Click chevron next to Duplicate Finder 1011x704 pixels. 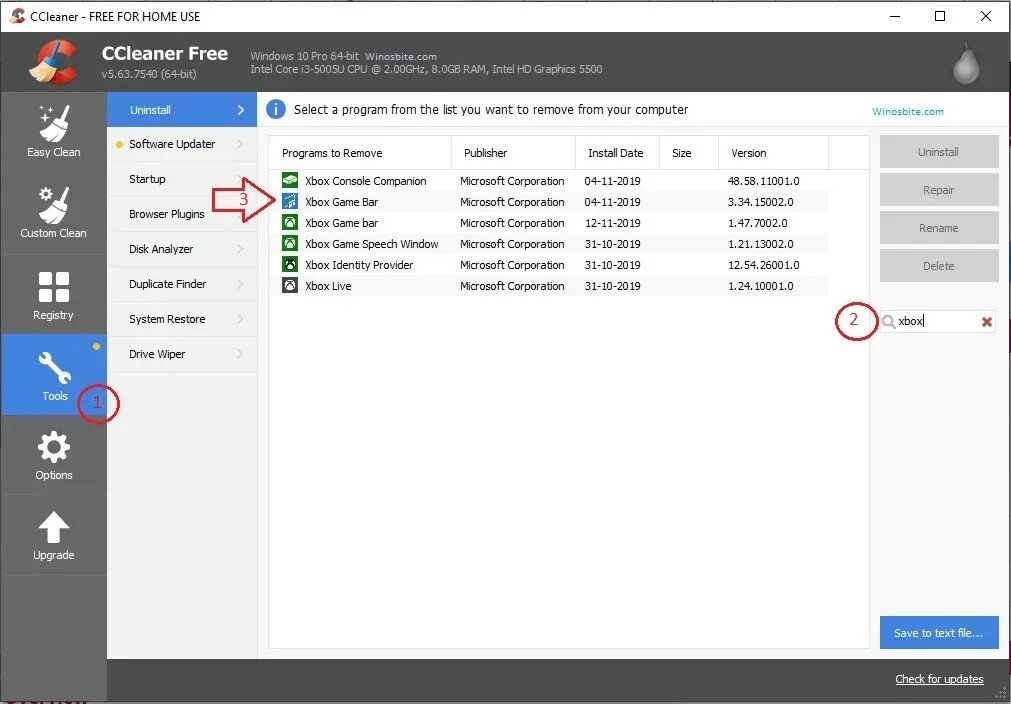240,284
